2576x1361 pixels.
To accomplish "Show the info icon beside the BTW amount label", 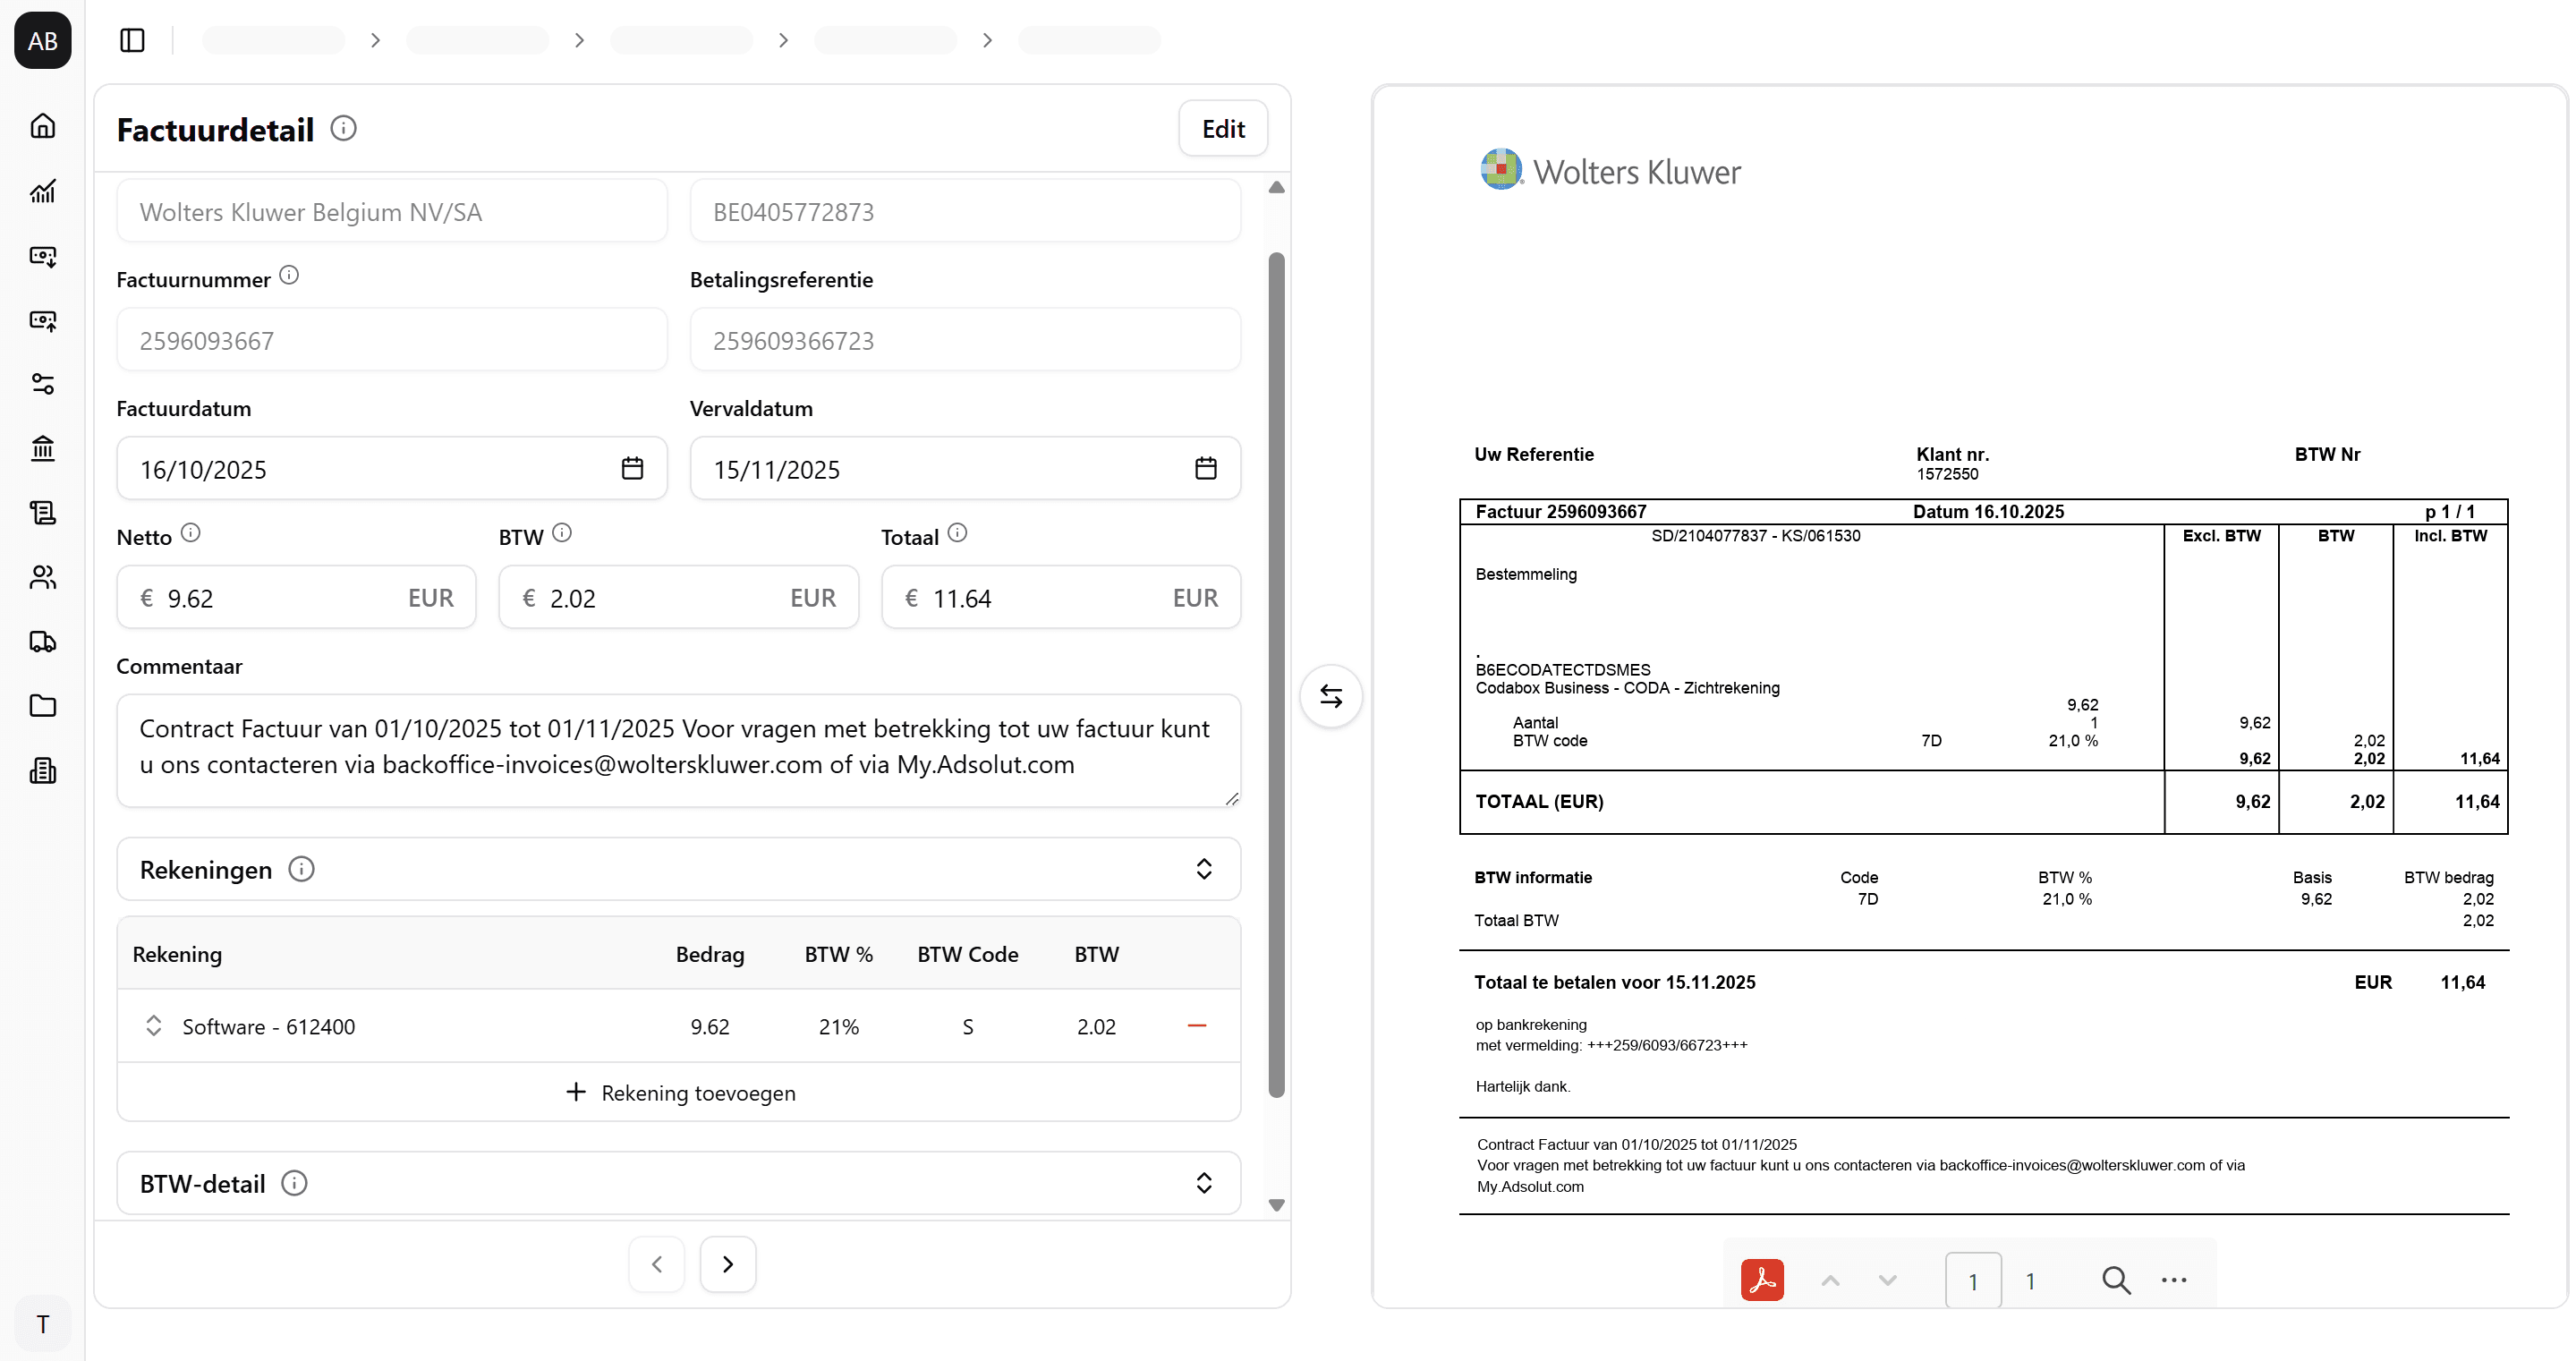I will pos(562,533).
